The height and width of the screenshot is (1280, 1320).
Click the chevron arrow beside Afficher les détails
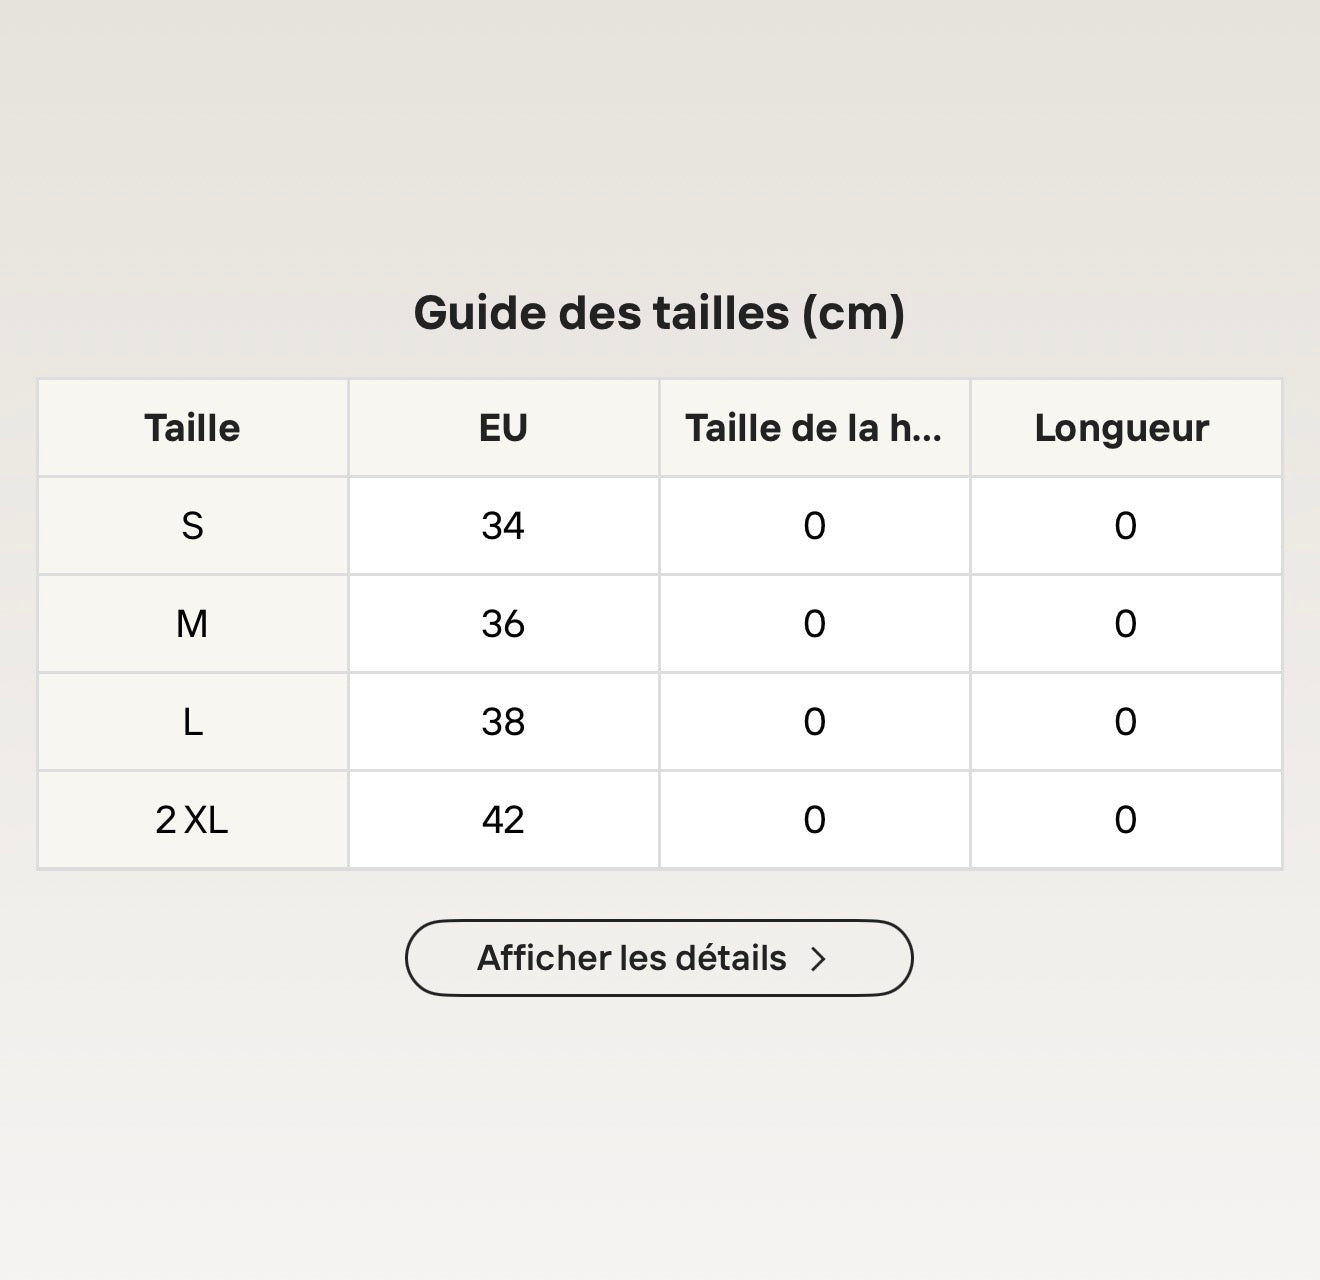pyautogui.click(x=819, y=959)
